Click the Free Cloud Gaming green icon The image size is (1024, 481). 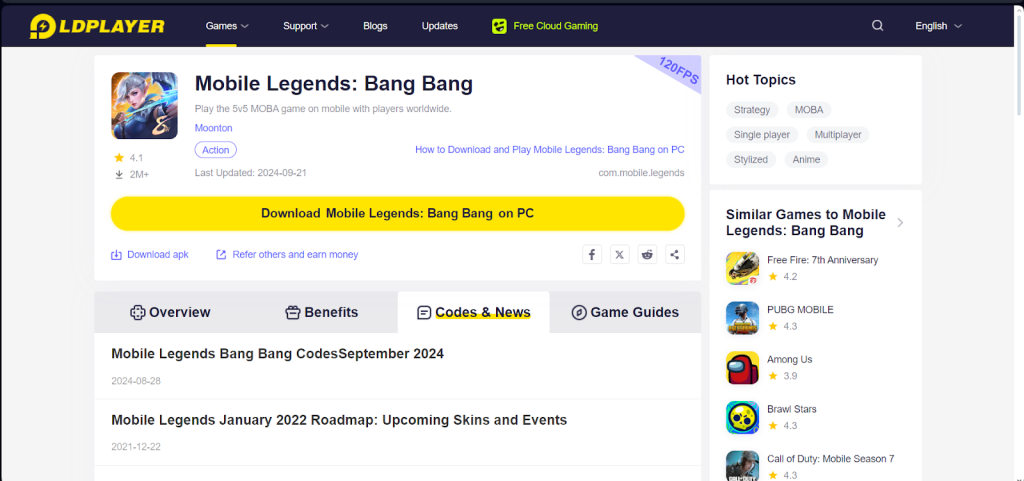pos(499,26)
